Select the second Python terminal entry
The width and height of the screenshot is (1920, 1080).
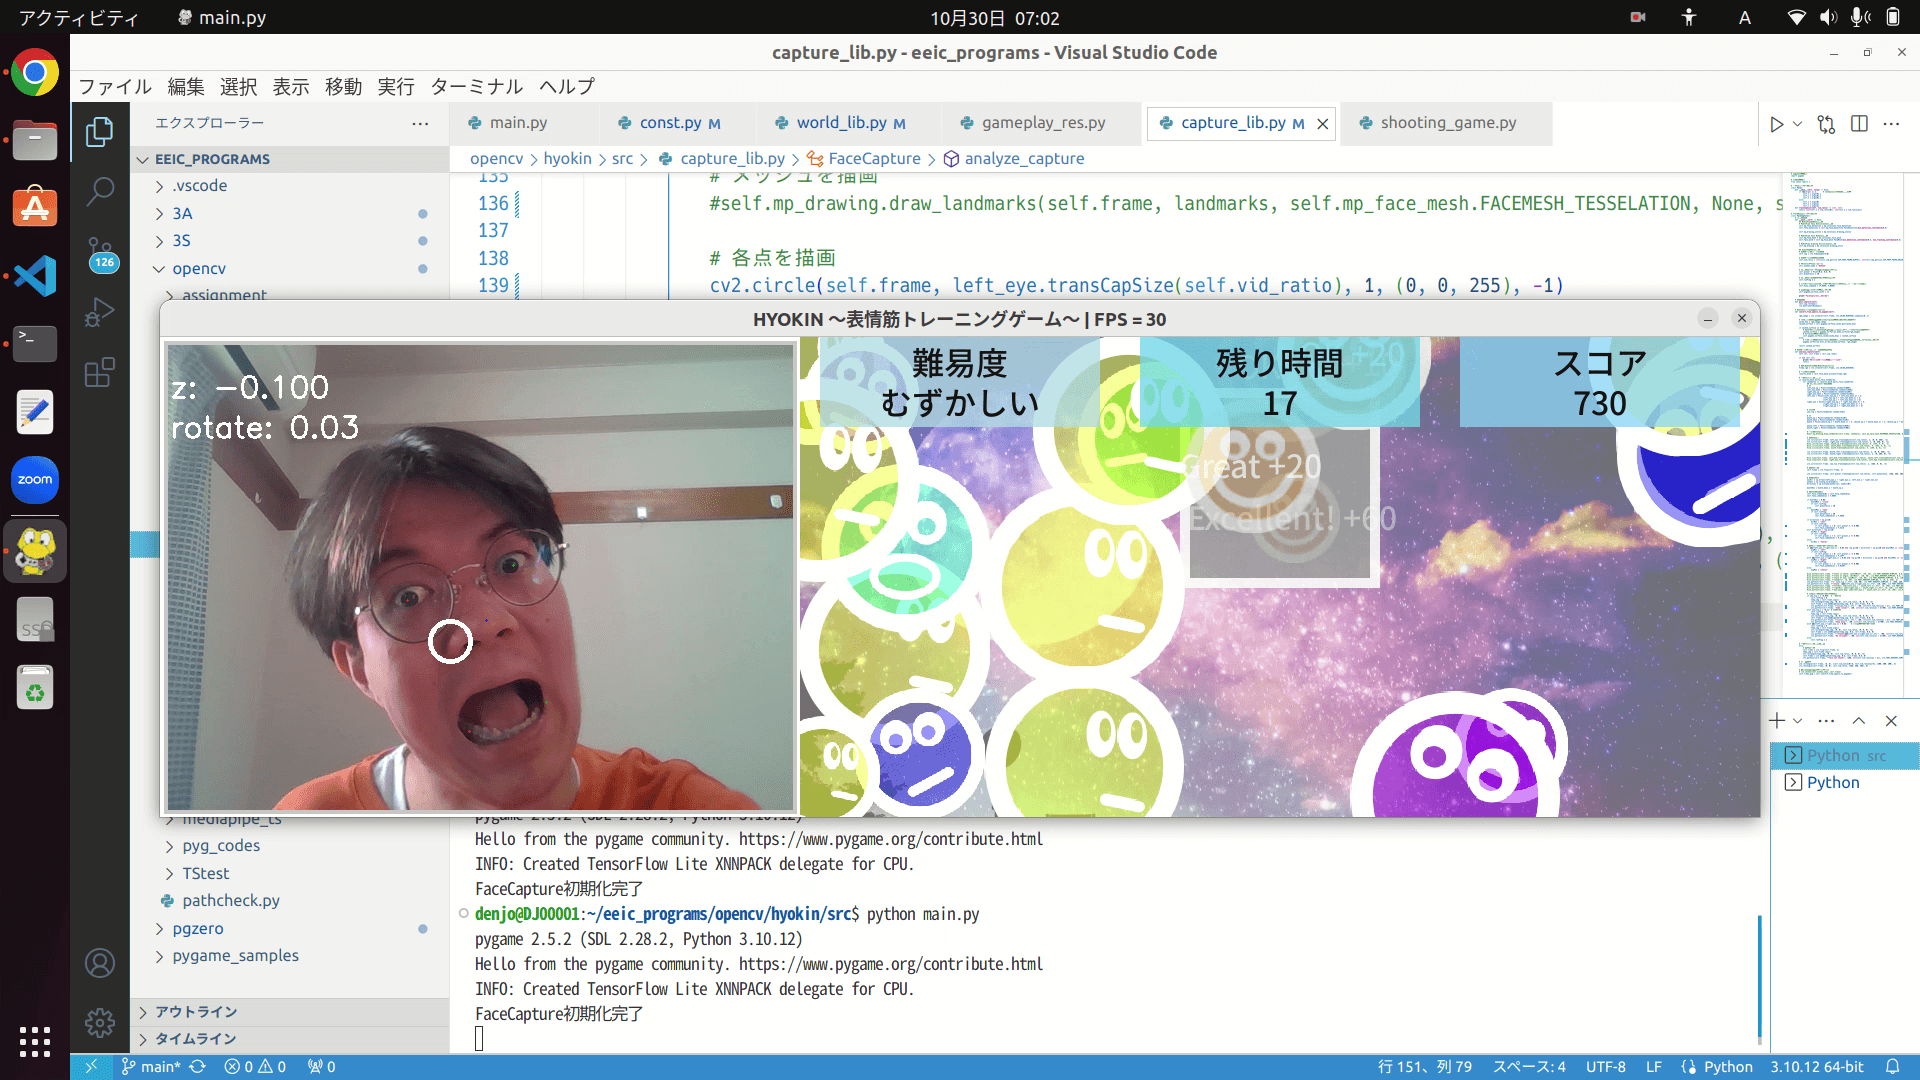coord(1832,782)
